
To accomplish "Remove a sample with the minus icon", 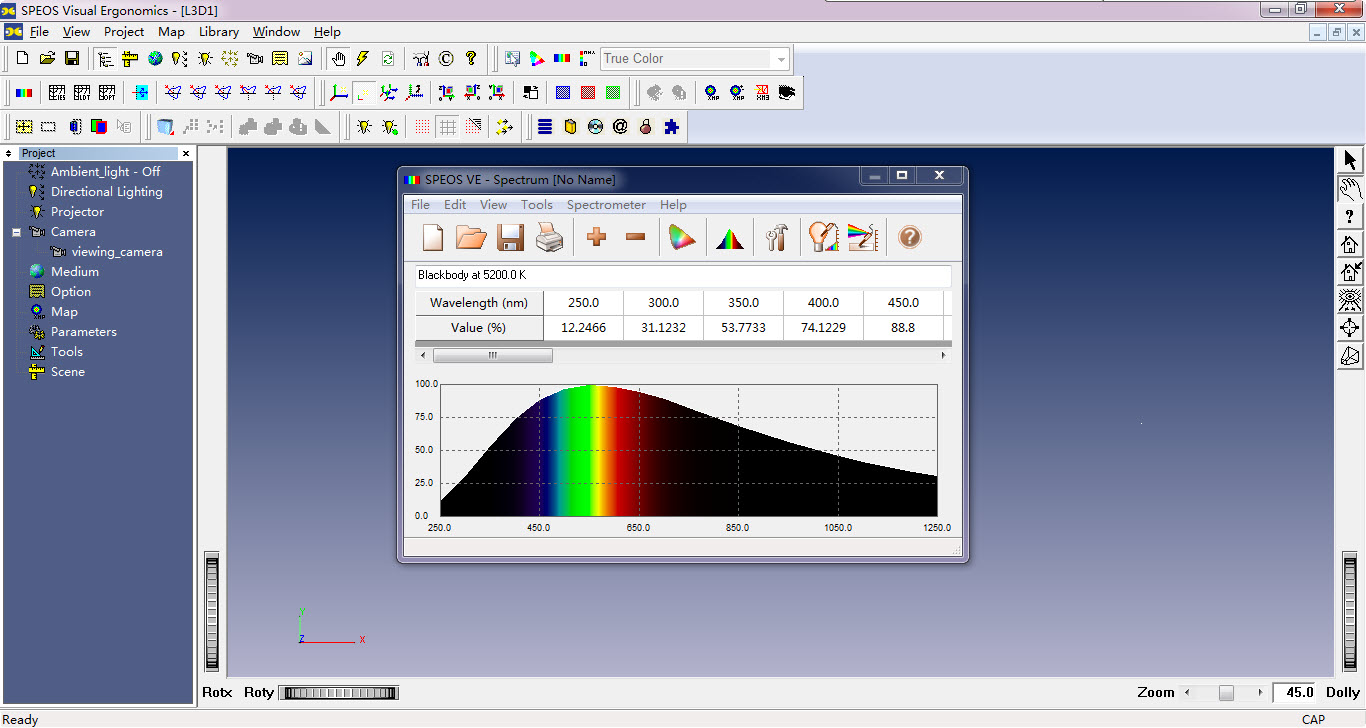I will pyautogui.click(x=635, y=237).
